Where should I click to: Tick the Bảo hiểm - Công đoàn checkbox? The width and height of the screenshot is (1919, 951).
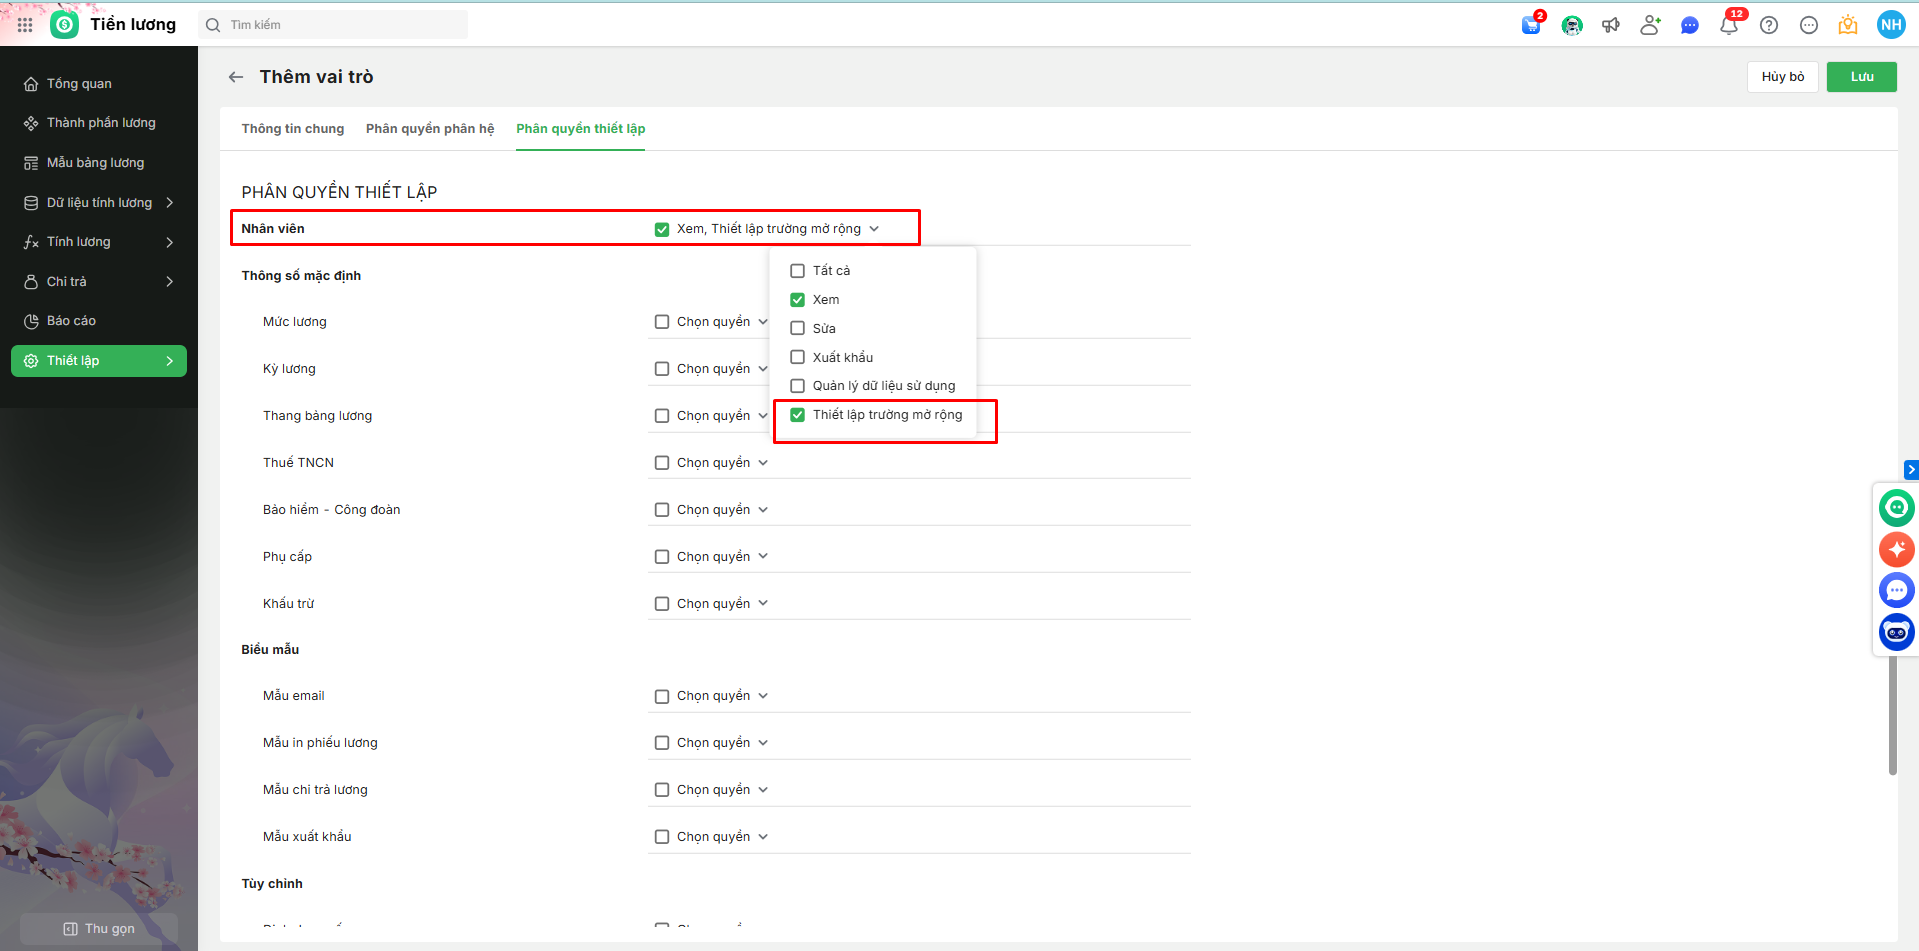point(662,510)
